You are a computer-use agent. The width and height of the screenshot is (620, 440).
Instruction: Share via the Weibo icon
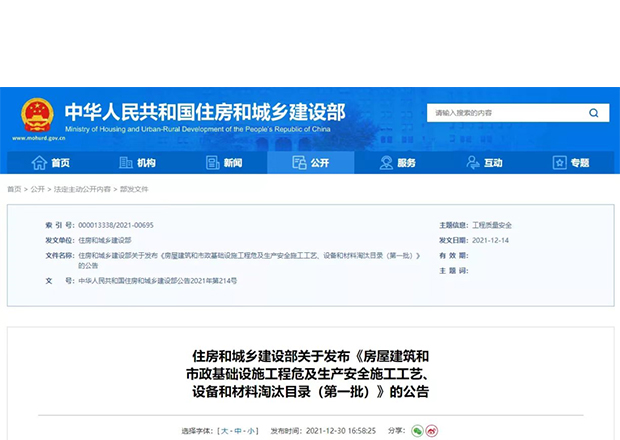[431, 431]
